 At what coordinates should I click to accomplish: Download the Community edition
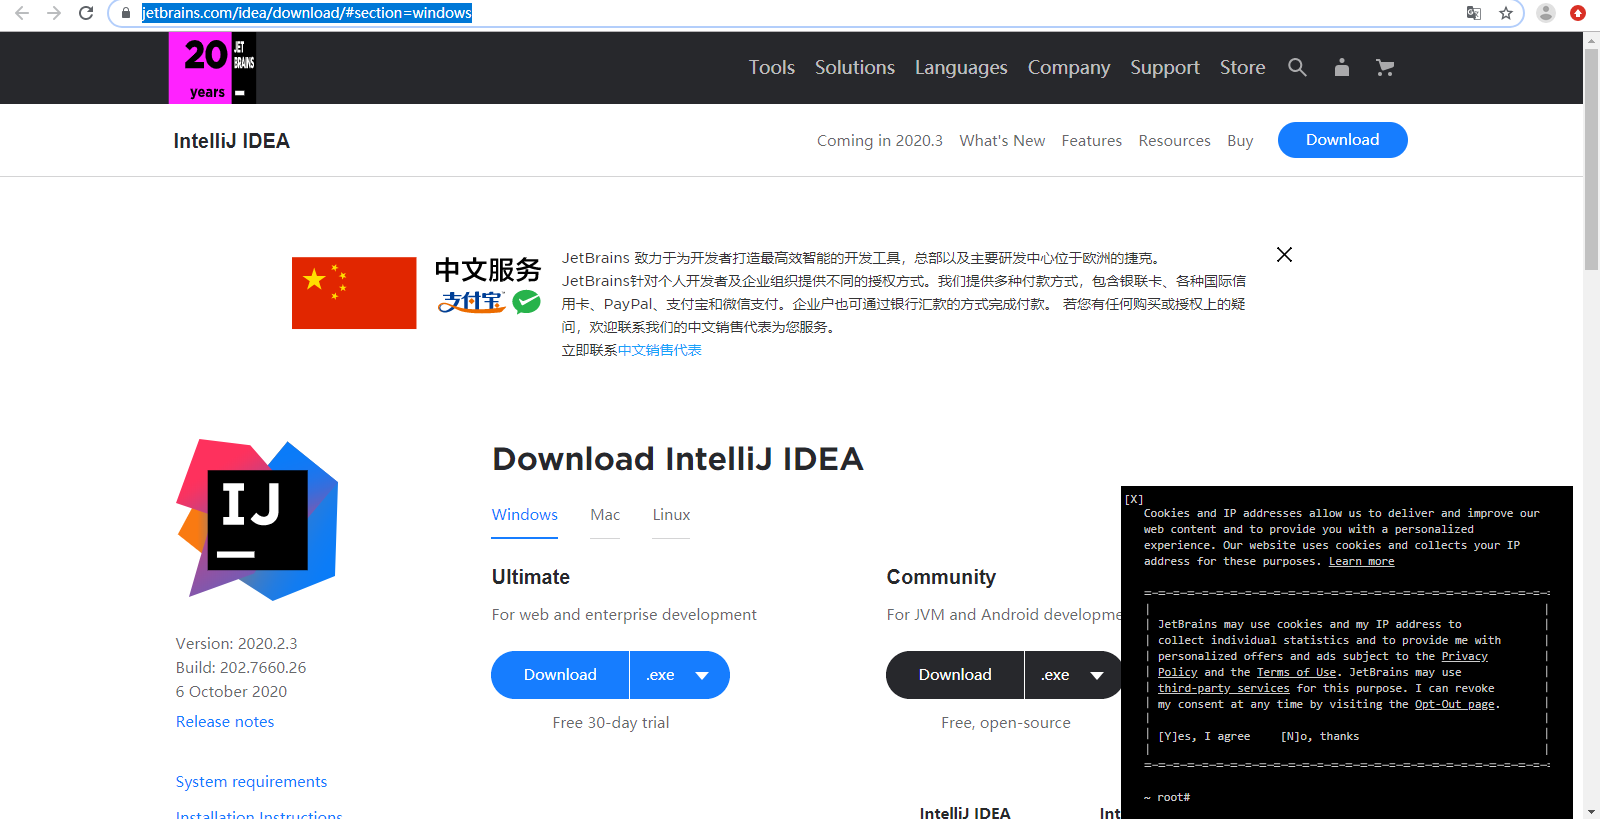point(955,675)
